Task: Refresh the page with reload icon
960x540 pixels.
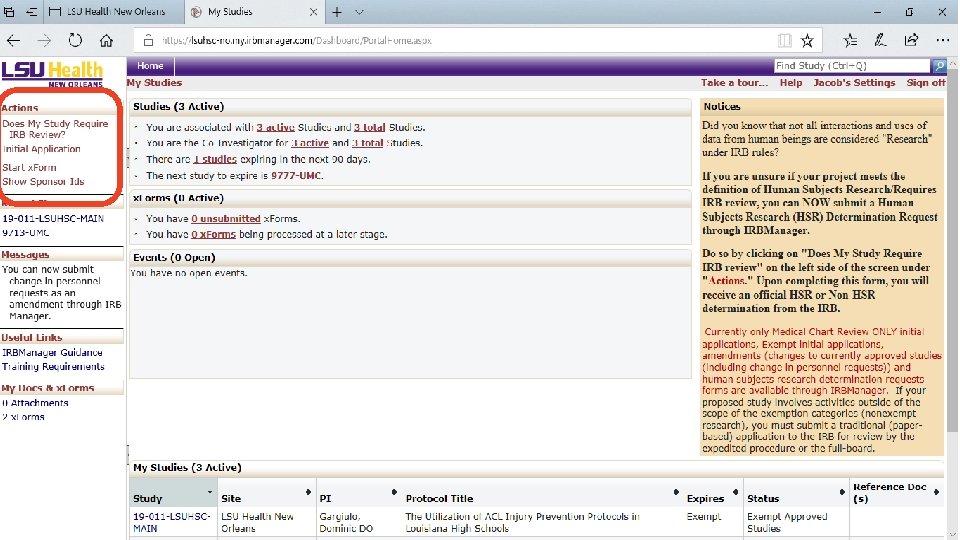Action: click(75, 41)
